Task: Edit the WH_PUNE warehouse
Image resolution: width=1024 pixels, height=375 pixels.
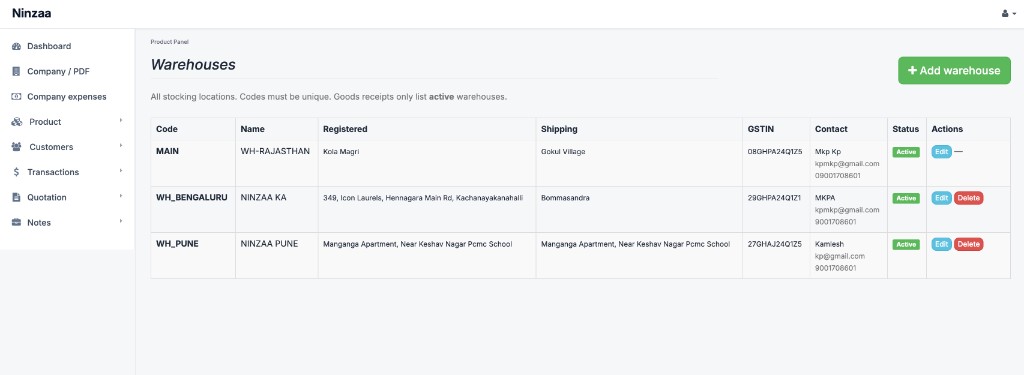Action: (941, 244)
